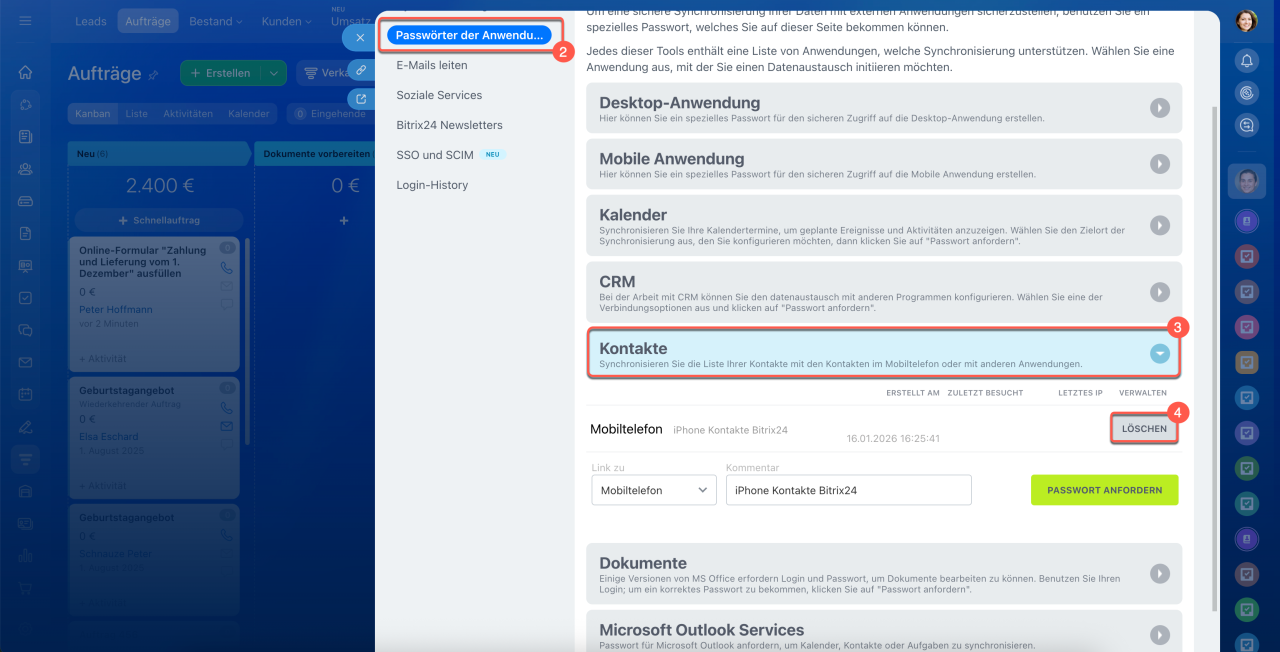Open the monitor sites icon in left sidebar
This screenshot has height=652, width=1280.
(25, 266)
